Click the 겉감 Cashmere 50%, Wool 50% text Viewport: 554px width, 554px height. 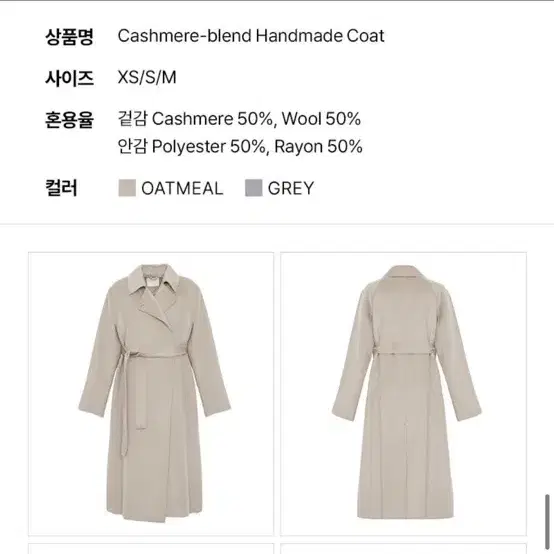click(239, 119)
